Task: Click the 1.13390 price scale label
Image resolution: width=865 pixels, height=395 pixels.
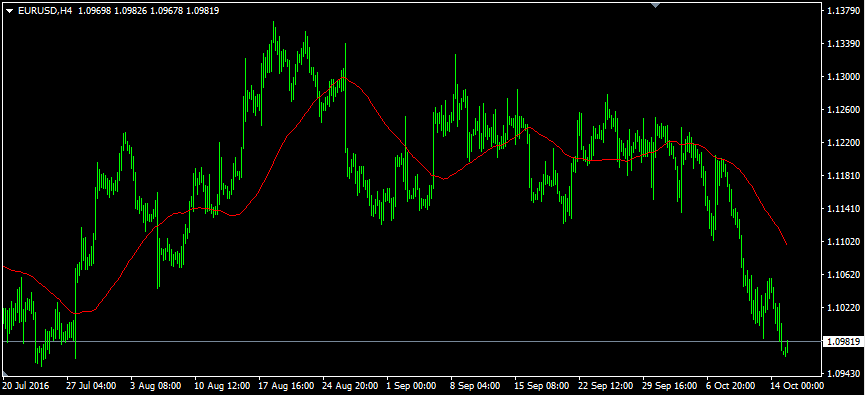Action: point(843,44)
